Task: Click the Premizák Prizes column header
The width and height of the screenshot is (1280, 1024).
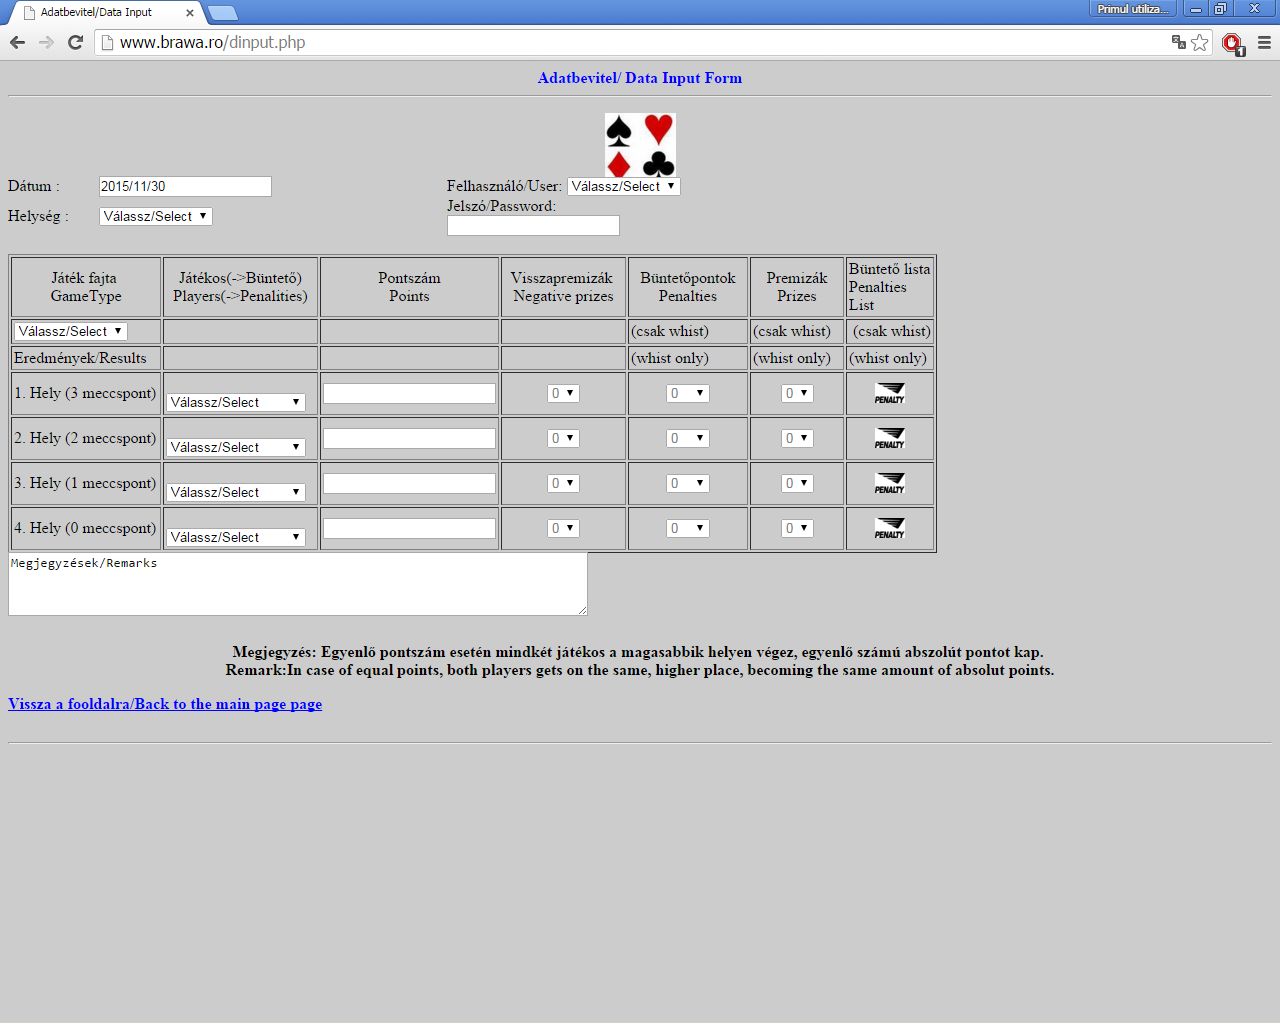Action: click(x=797, y=287)
